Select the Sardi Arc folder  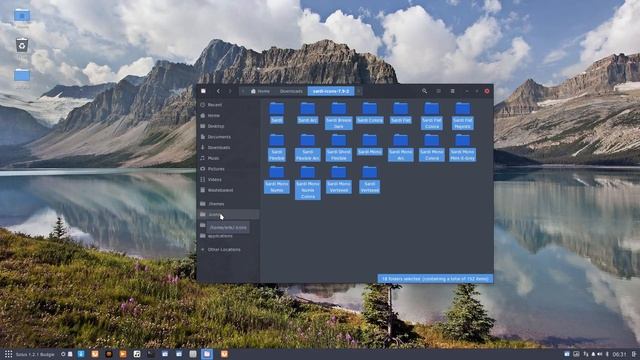pyautogui.click(x=308, y=113)
